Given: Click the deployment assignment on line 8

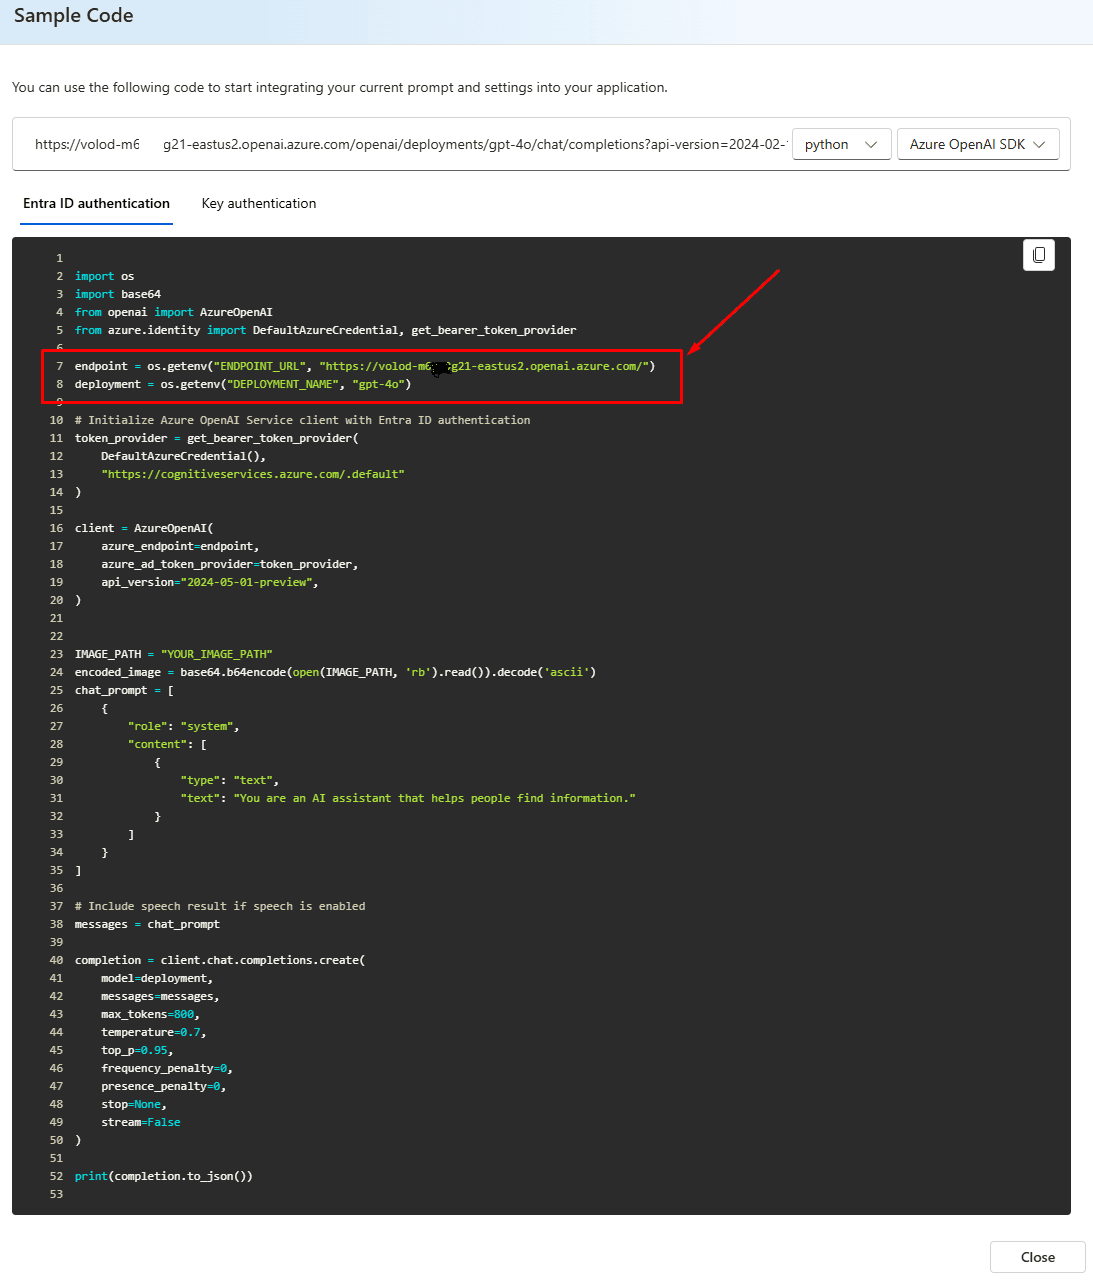Looking at the screenshot, I should tap(243, 384).
